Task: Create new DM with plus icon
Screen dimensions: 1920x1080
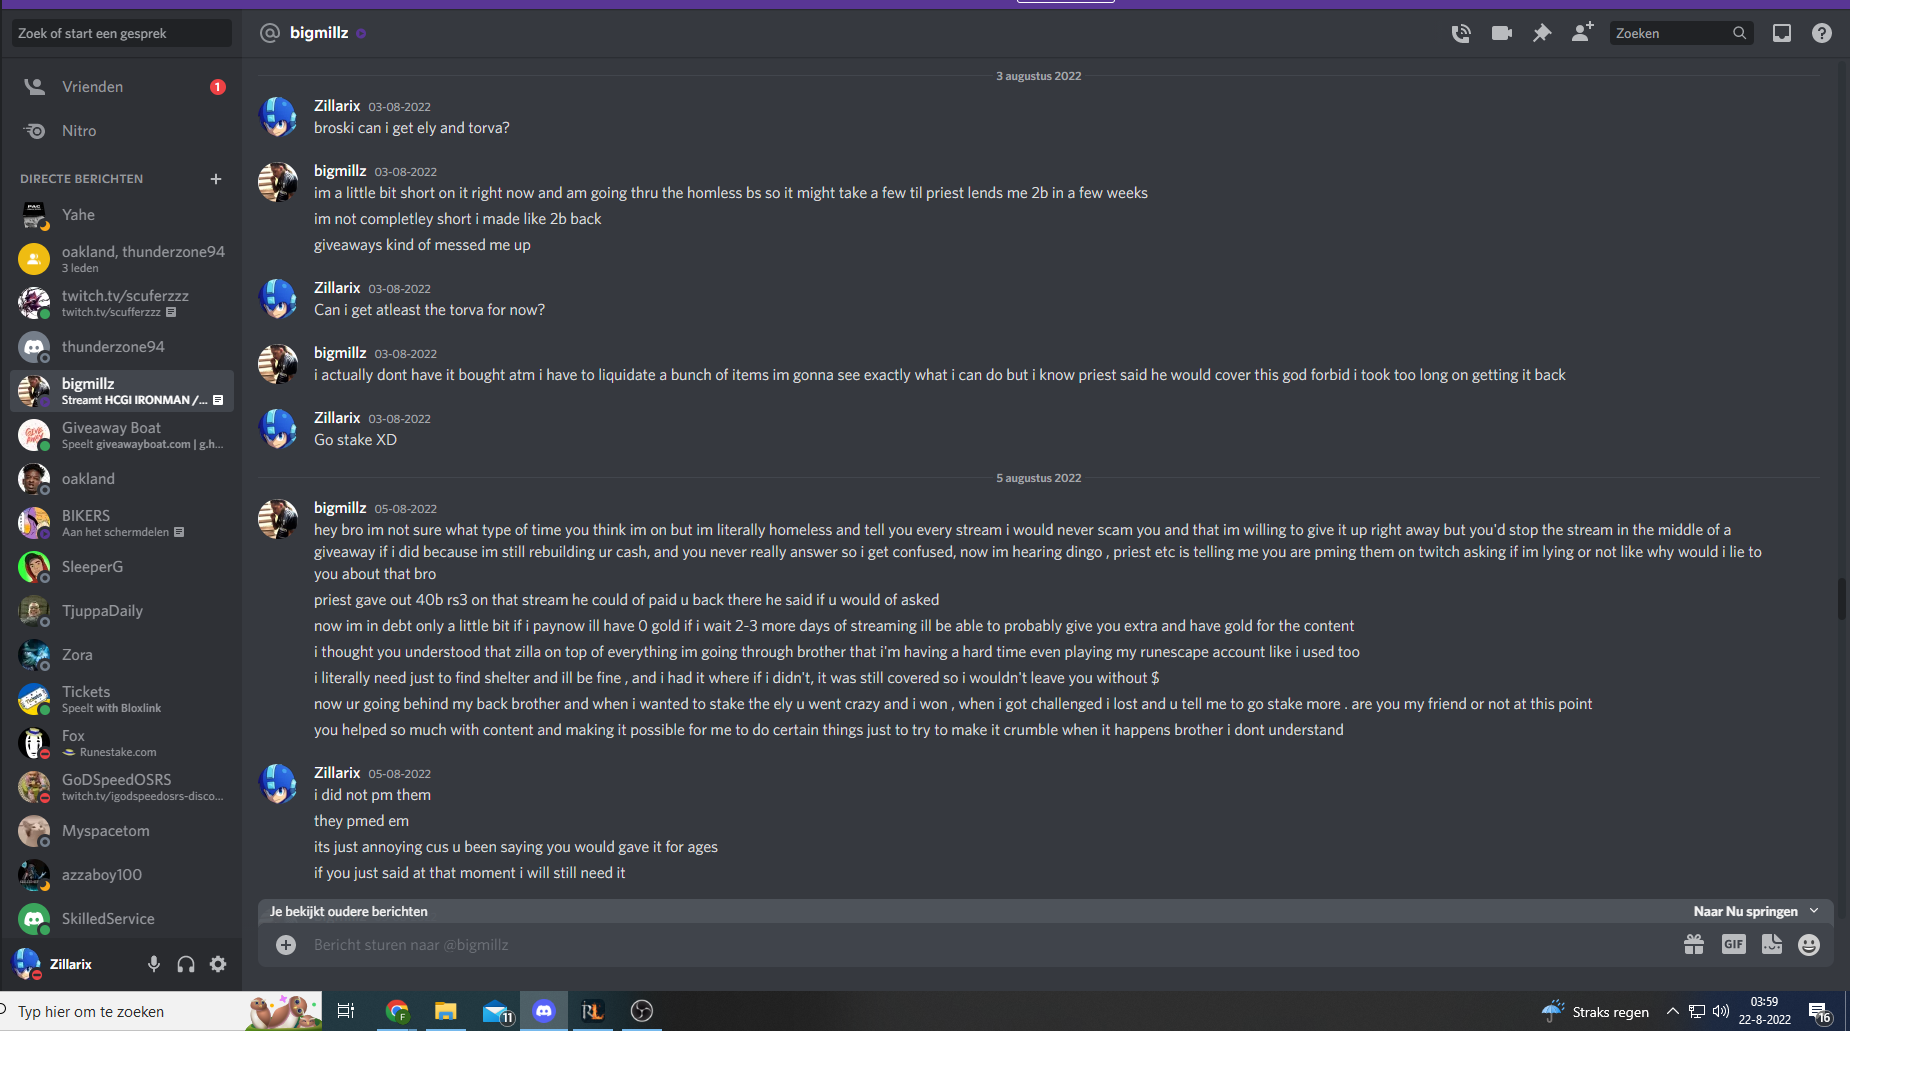Action: click(x=216, y=179)
